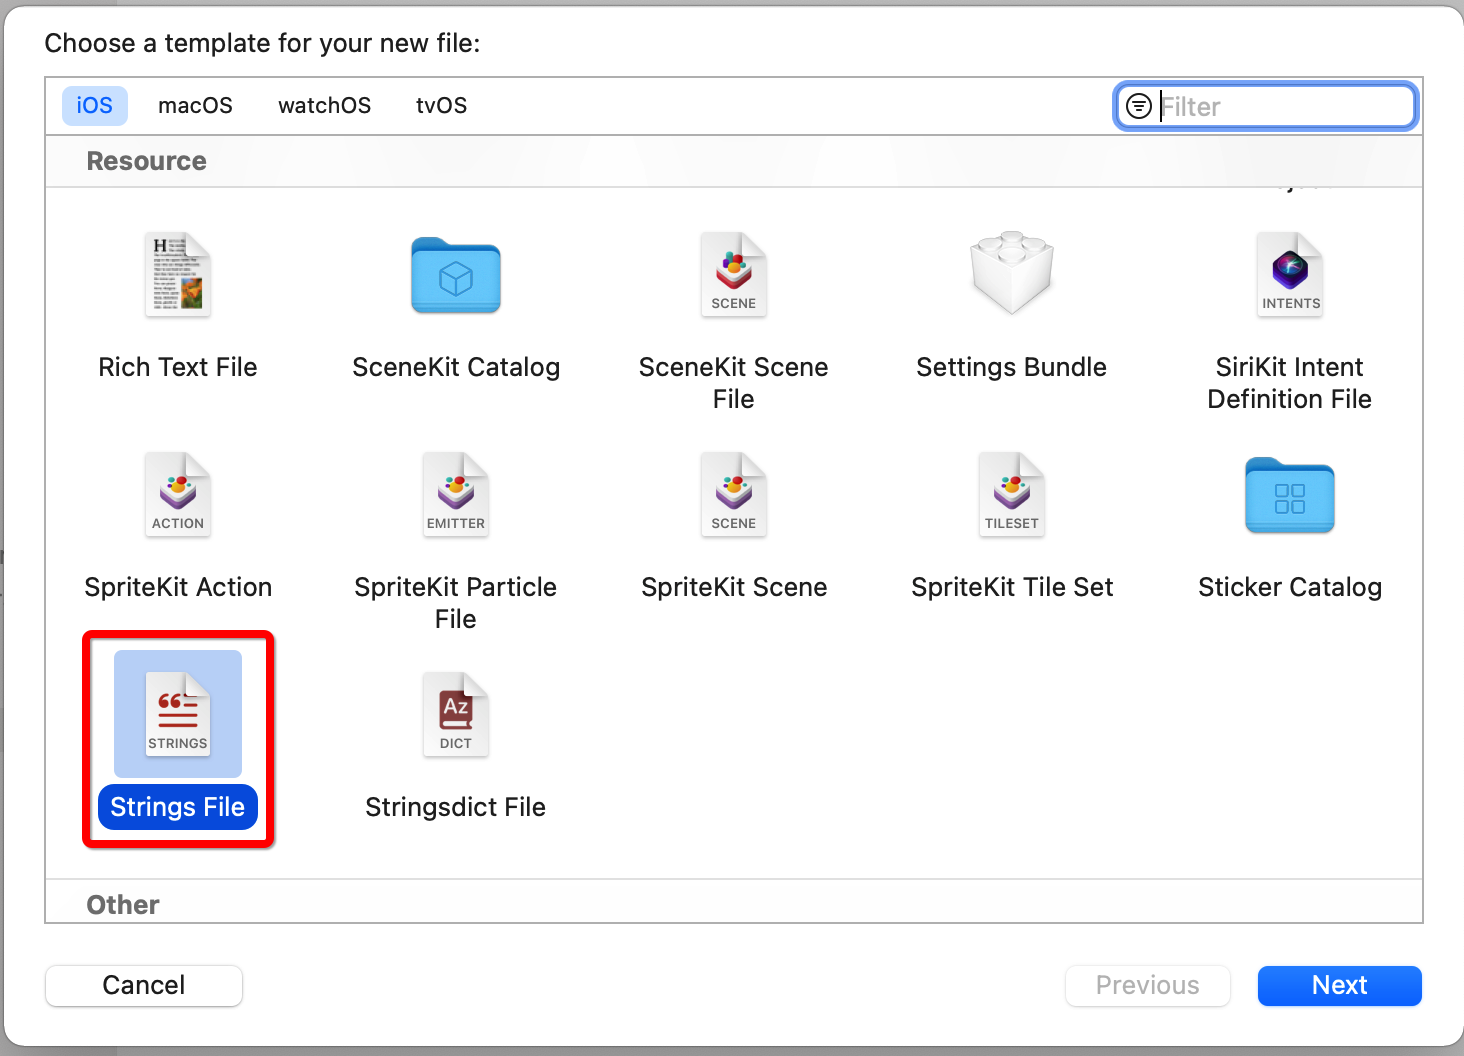Switch to the watchOS tab
This screenshot has height=1056, width=1464.
(324, 105)
